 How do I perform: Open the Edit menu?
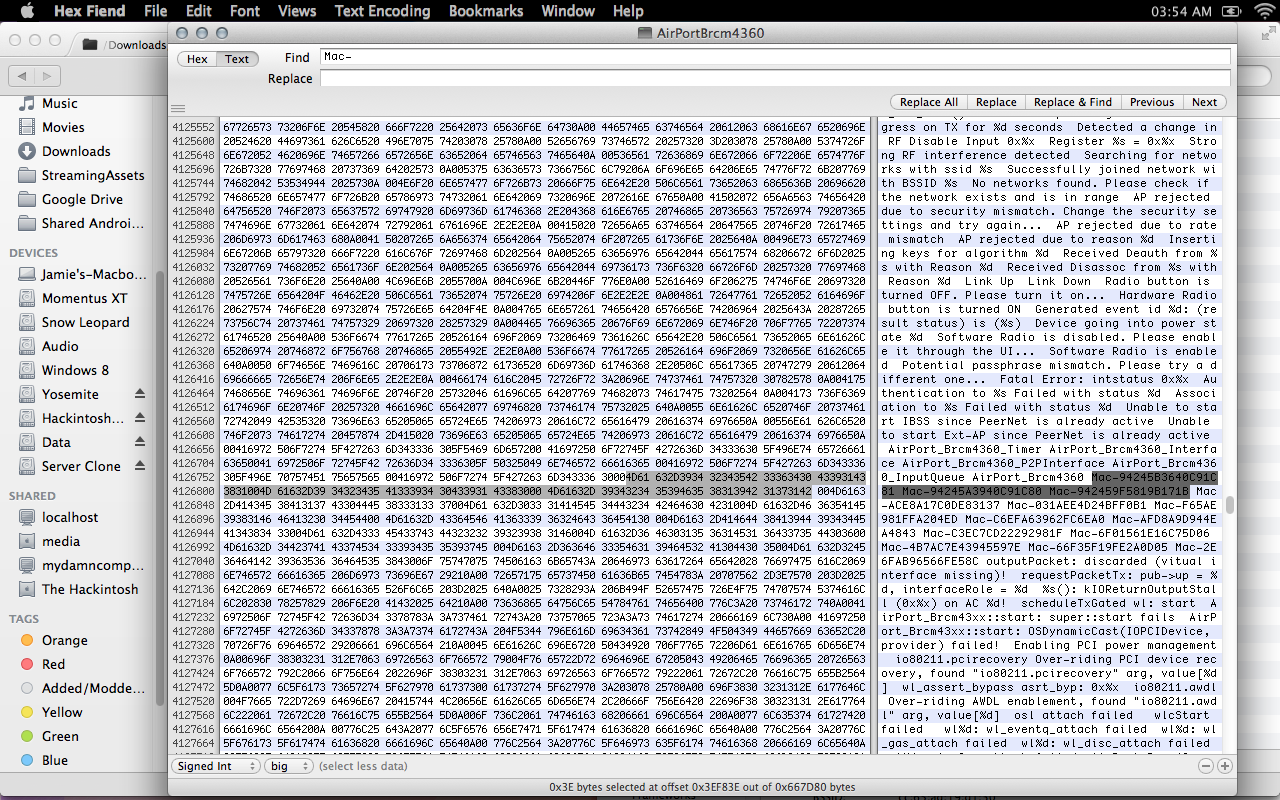pos(199,11)
